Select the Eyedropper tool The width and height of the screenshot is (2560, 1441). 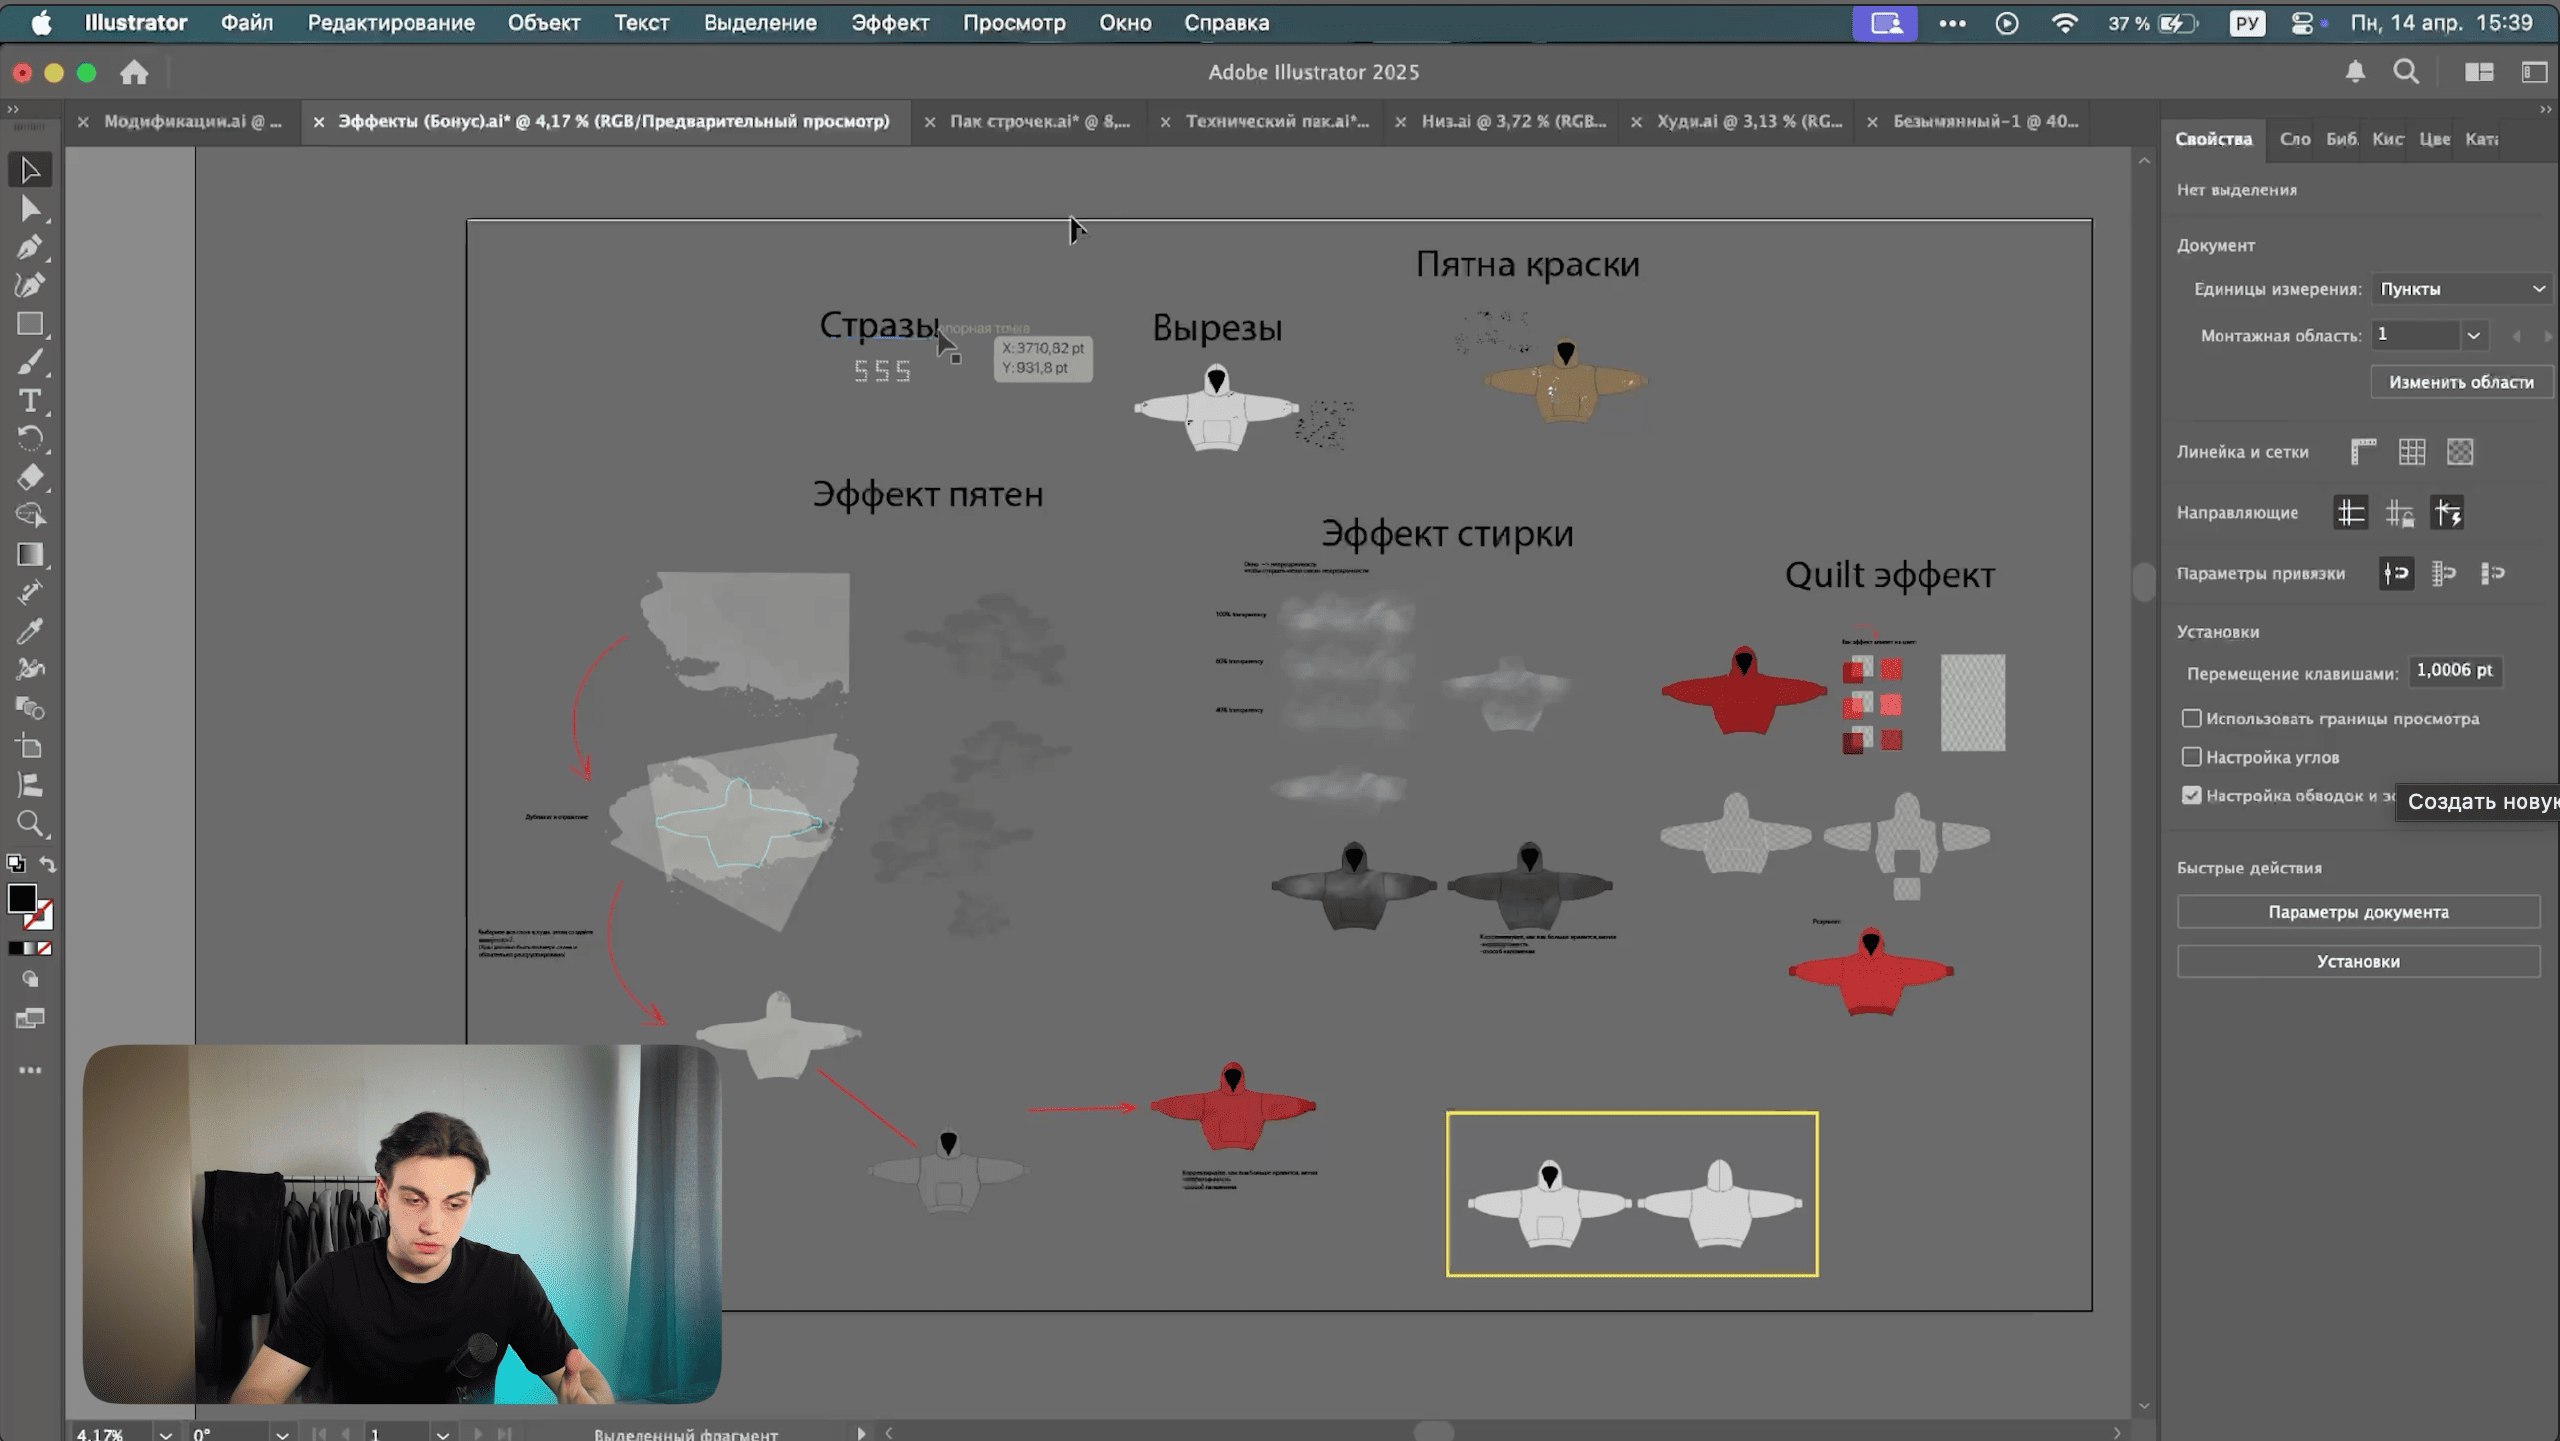(30, 631)
